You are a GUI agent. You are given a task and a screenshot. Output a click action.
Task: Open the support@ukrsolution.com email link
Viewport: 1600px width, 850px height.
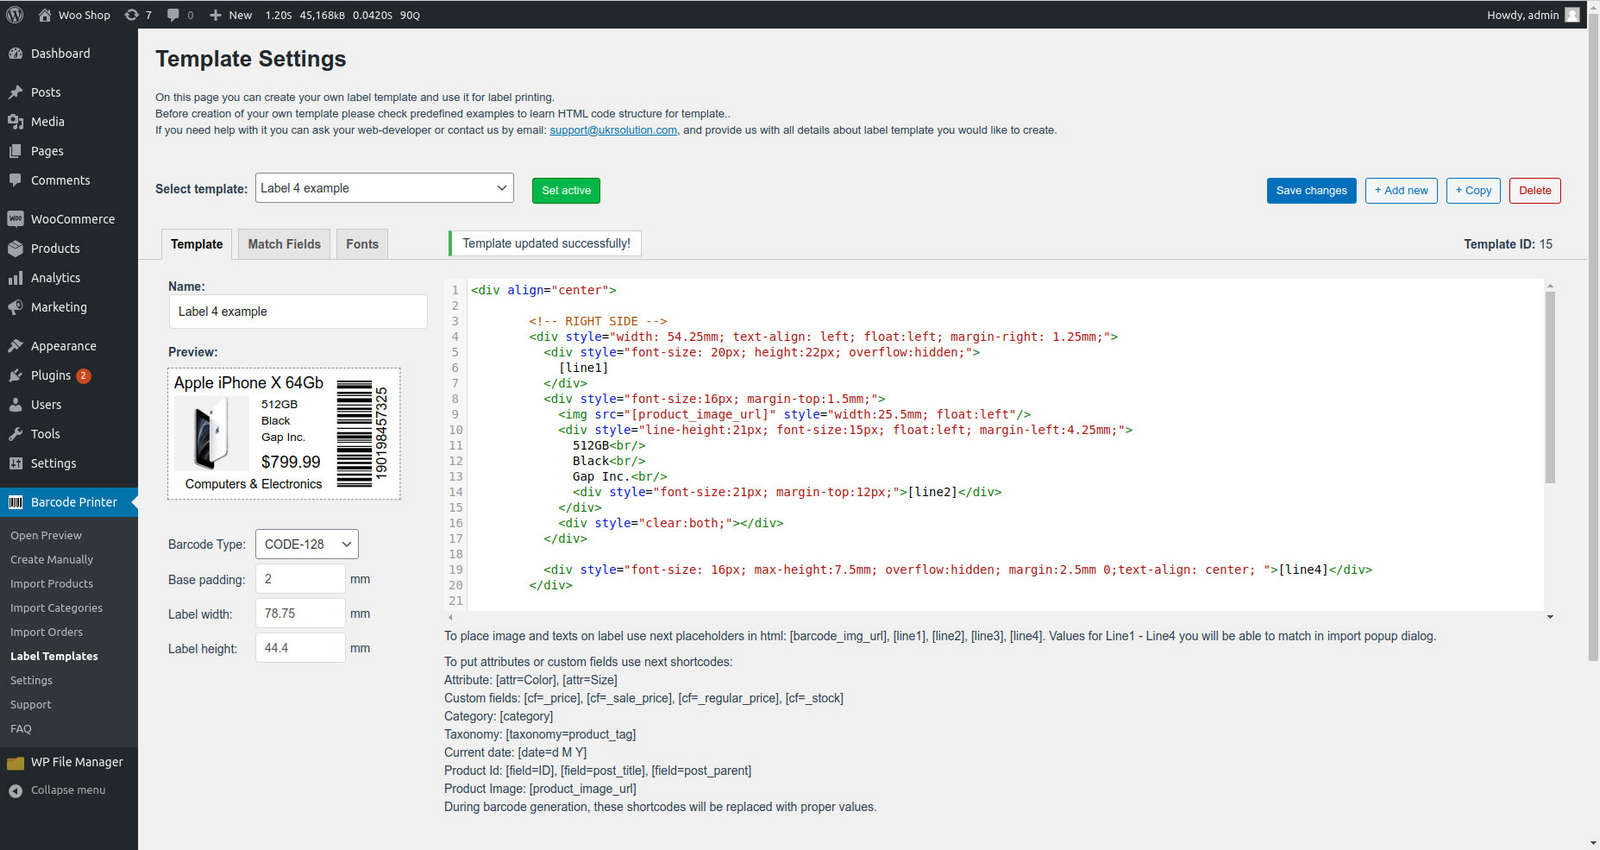tap(613, 130)
